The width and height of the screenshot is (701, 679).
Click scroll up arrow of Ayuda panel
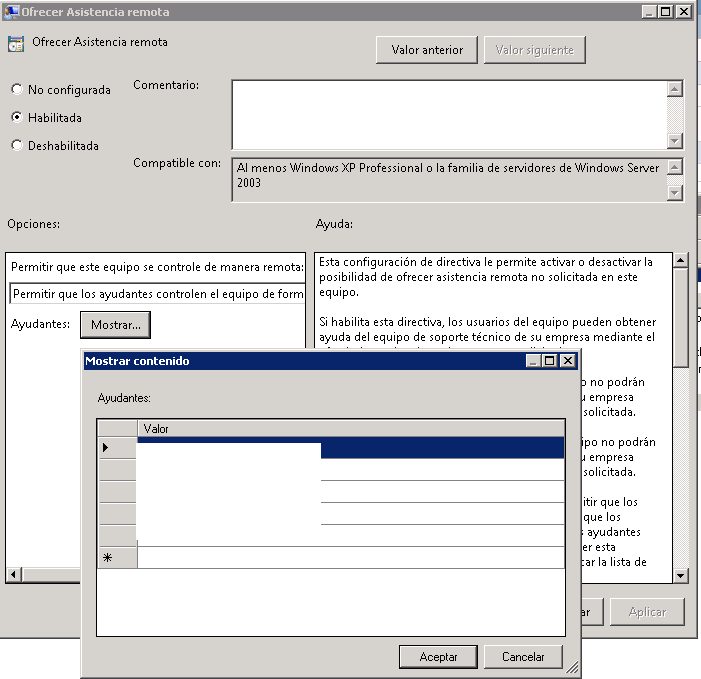coord(680,261)
